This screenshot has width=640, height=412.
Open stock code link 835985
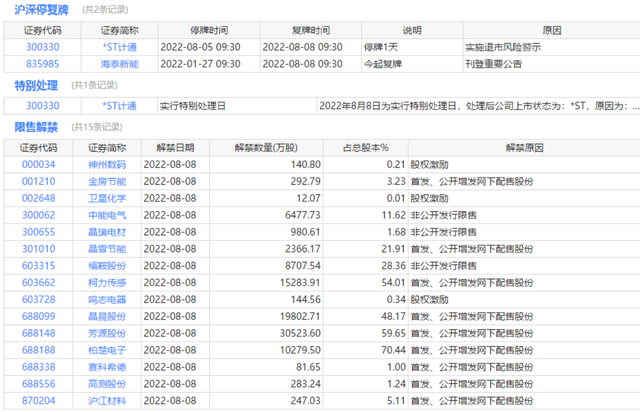tap(42, 64)
